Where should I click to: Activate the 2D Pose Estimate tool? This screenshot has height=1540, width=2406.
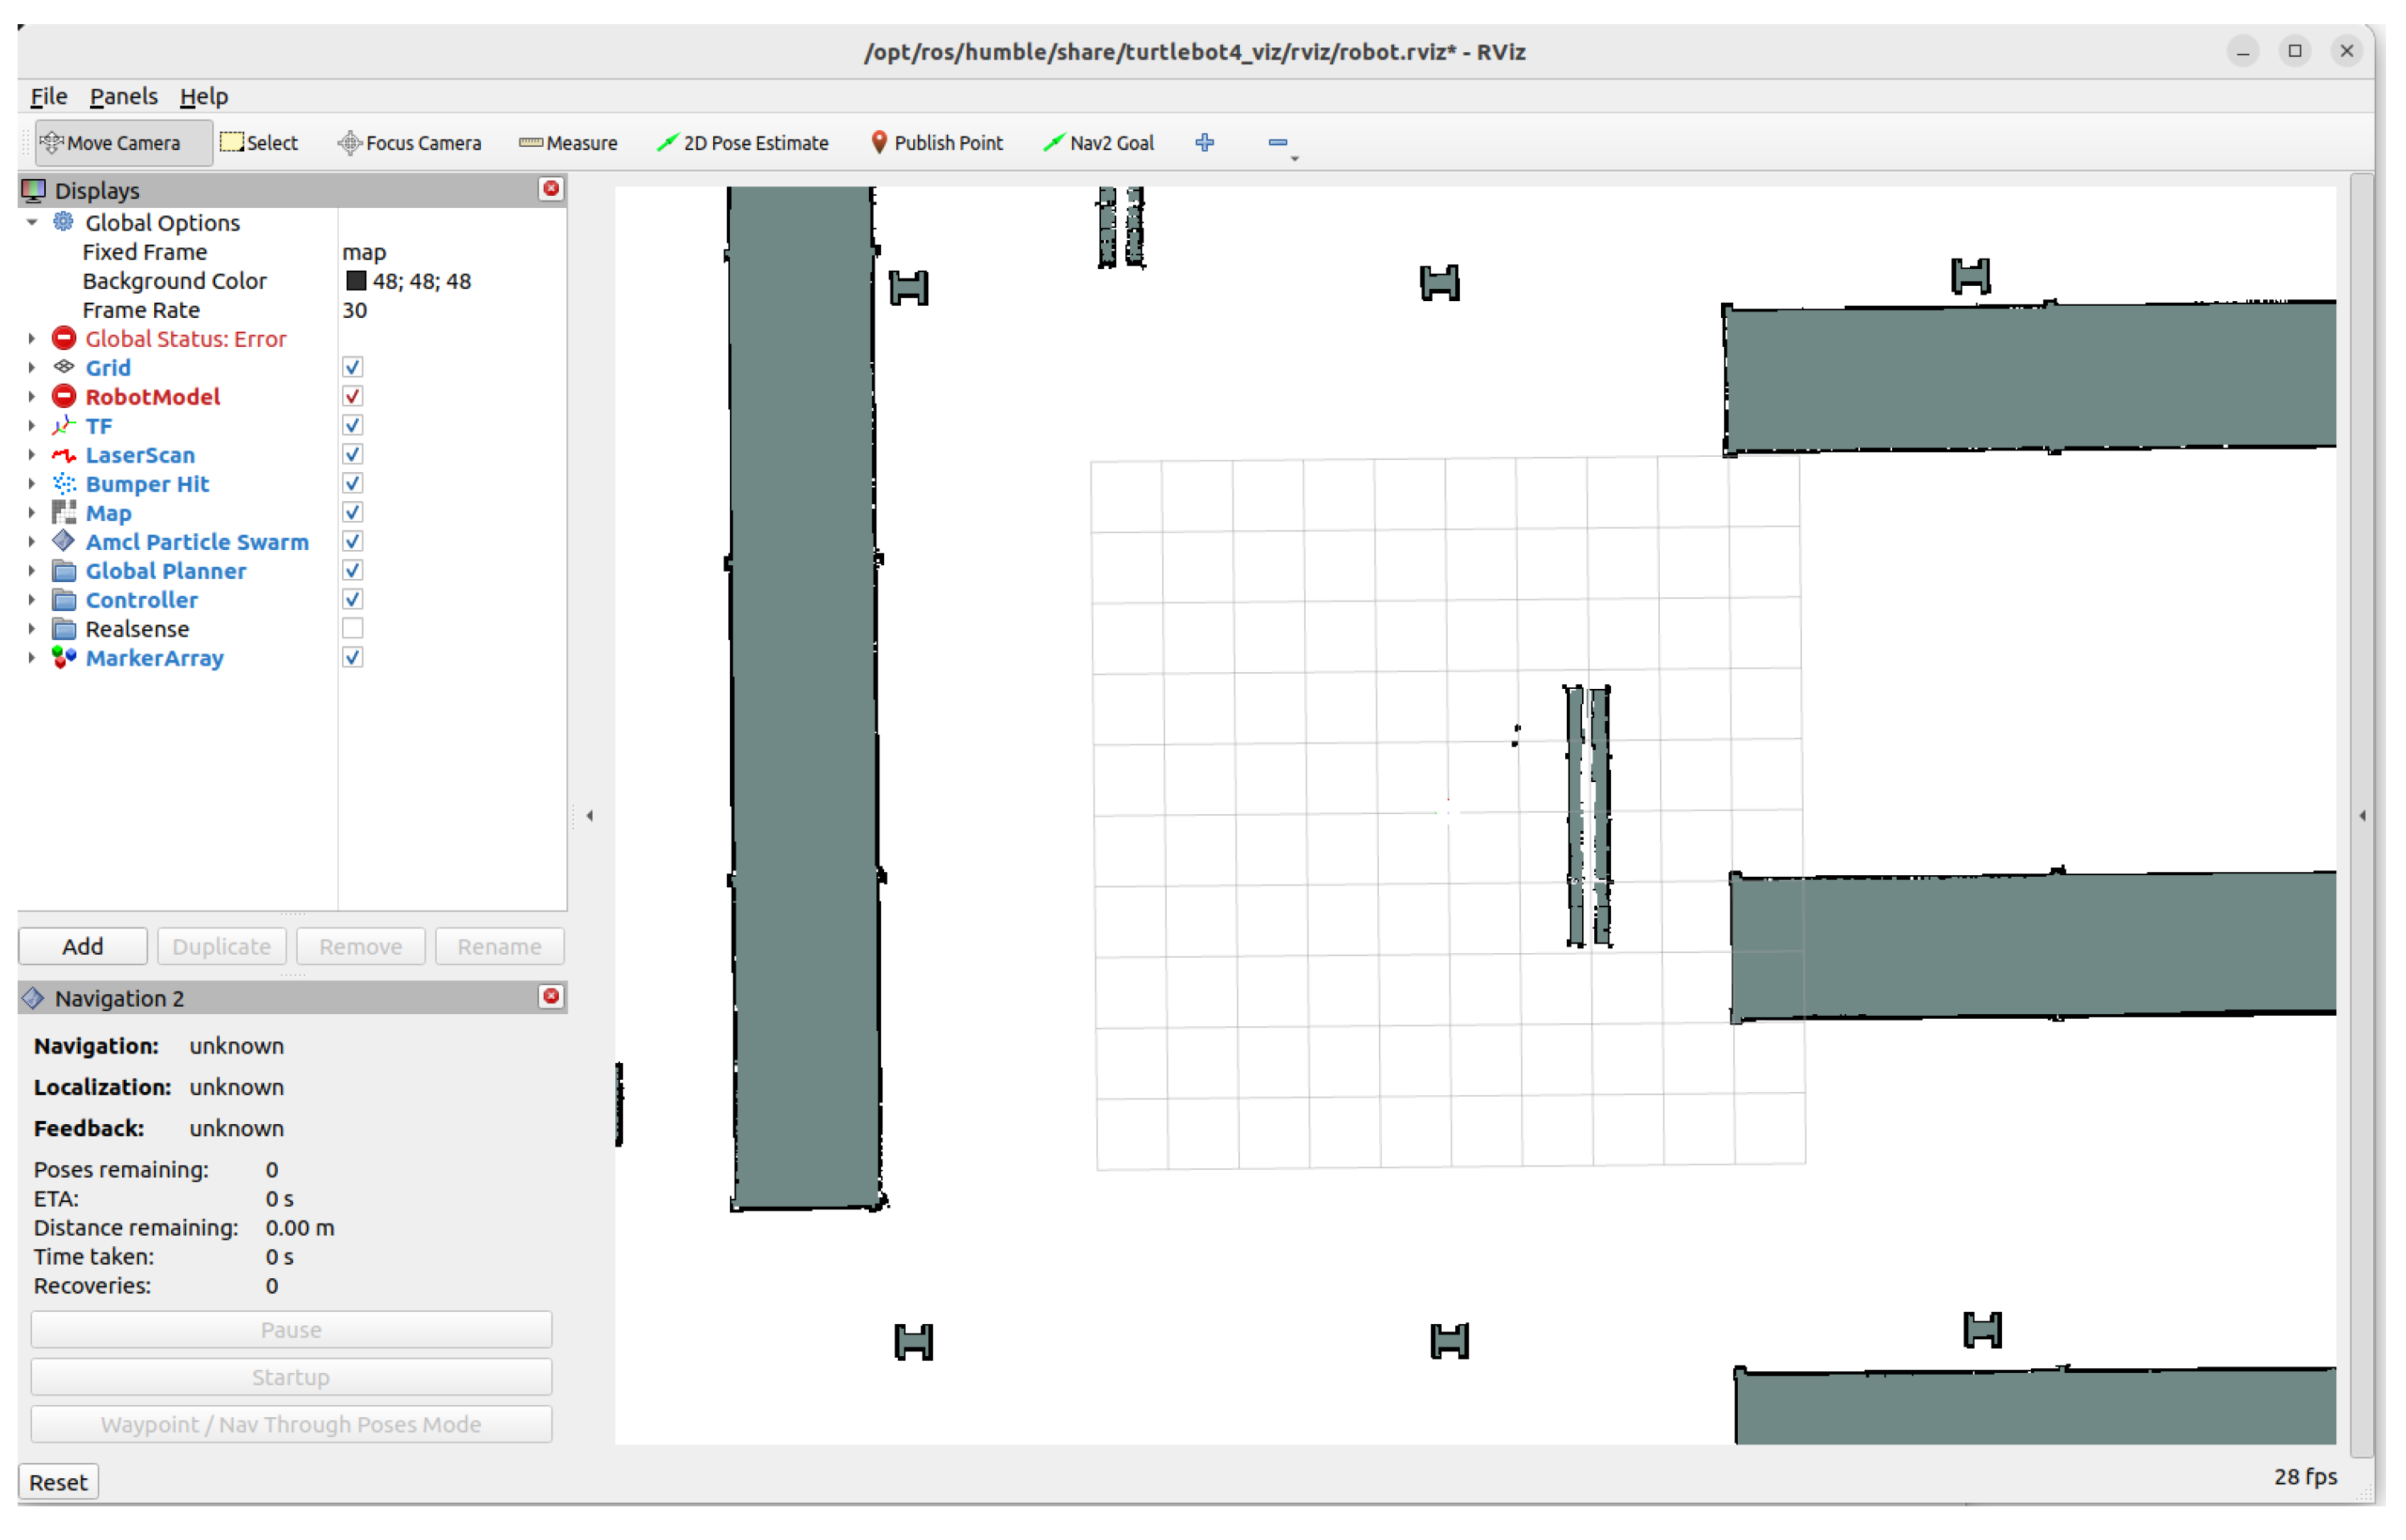click(x=742, y=143)
